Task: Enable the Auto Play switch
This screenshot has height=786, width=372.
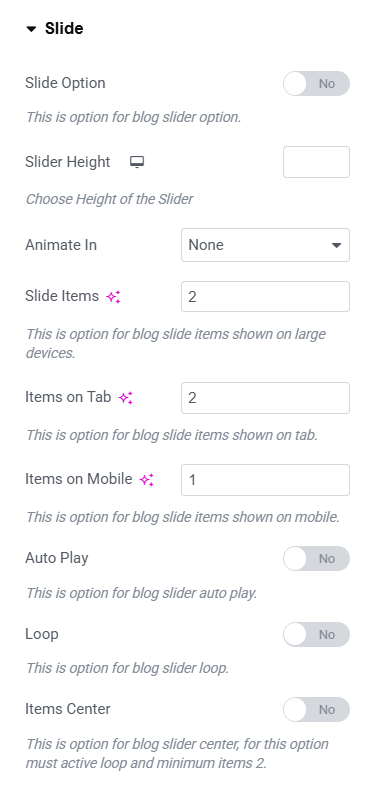Action: tap(316, 558)
